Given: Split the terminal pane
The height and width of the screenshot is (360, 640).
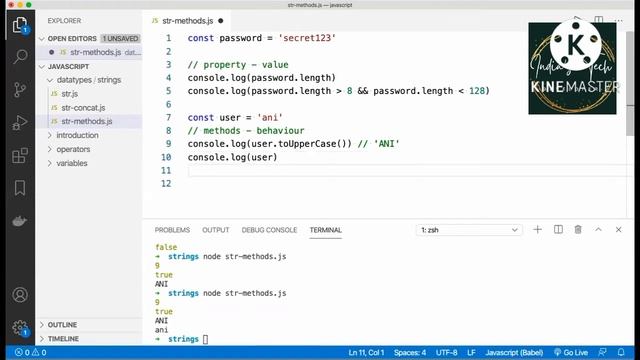Looking at the screenshot, I should coord(558,230).
